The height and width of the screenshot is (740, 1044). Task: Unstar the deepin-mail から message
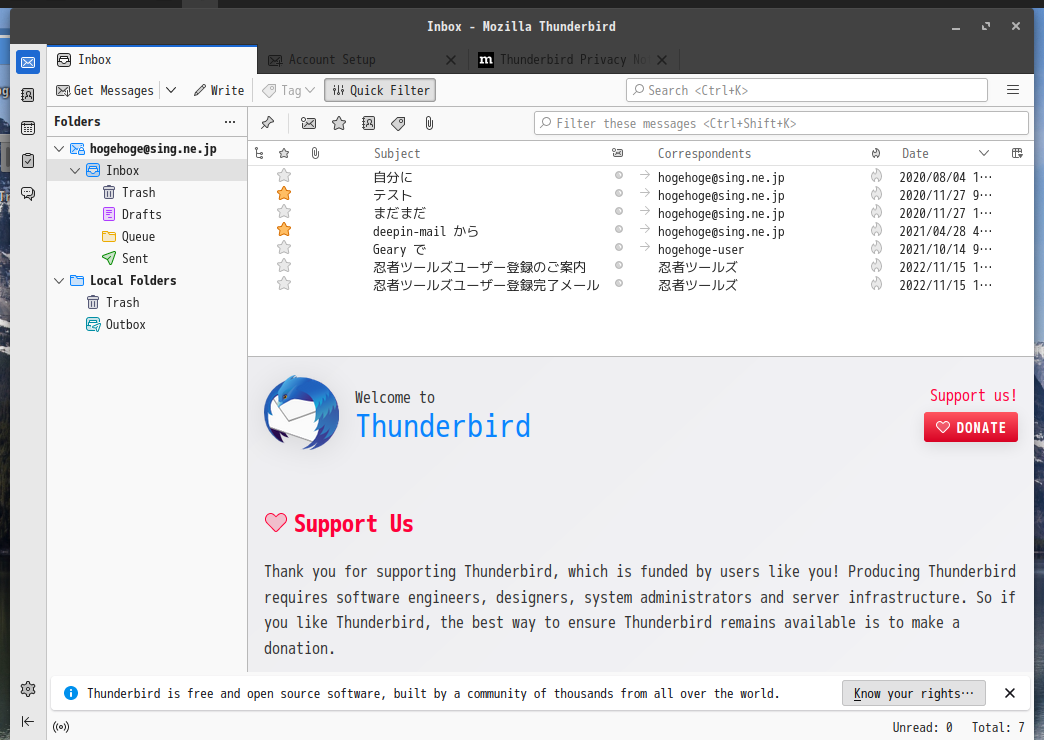click(284, 230)
